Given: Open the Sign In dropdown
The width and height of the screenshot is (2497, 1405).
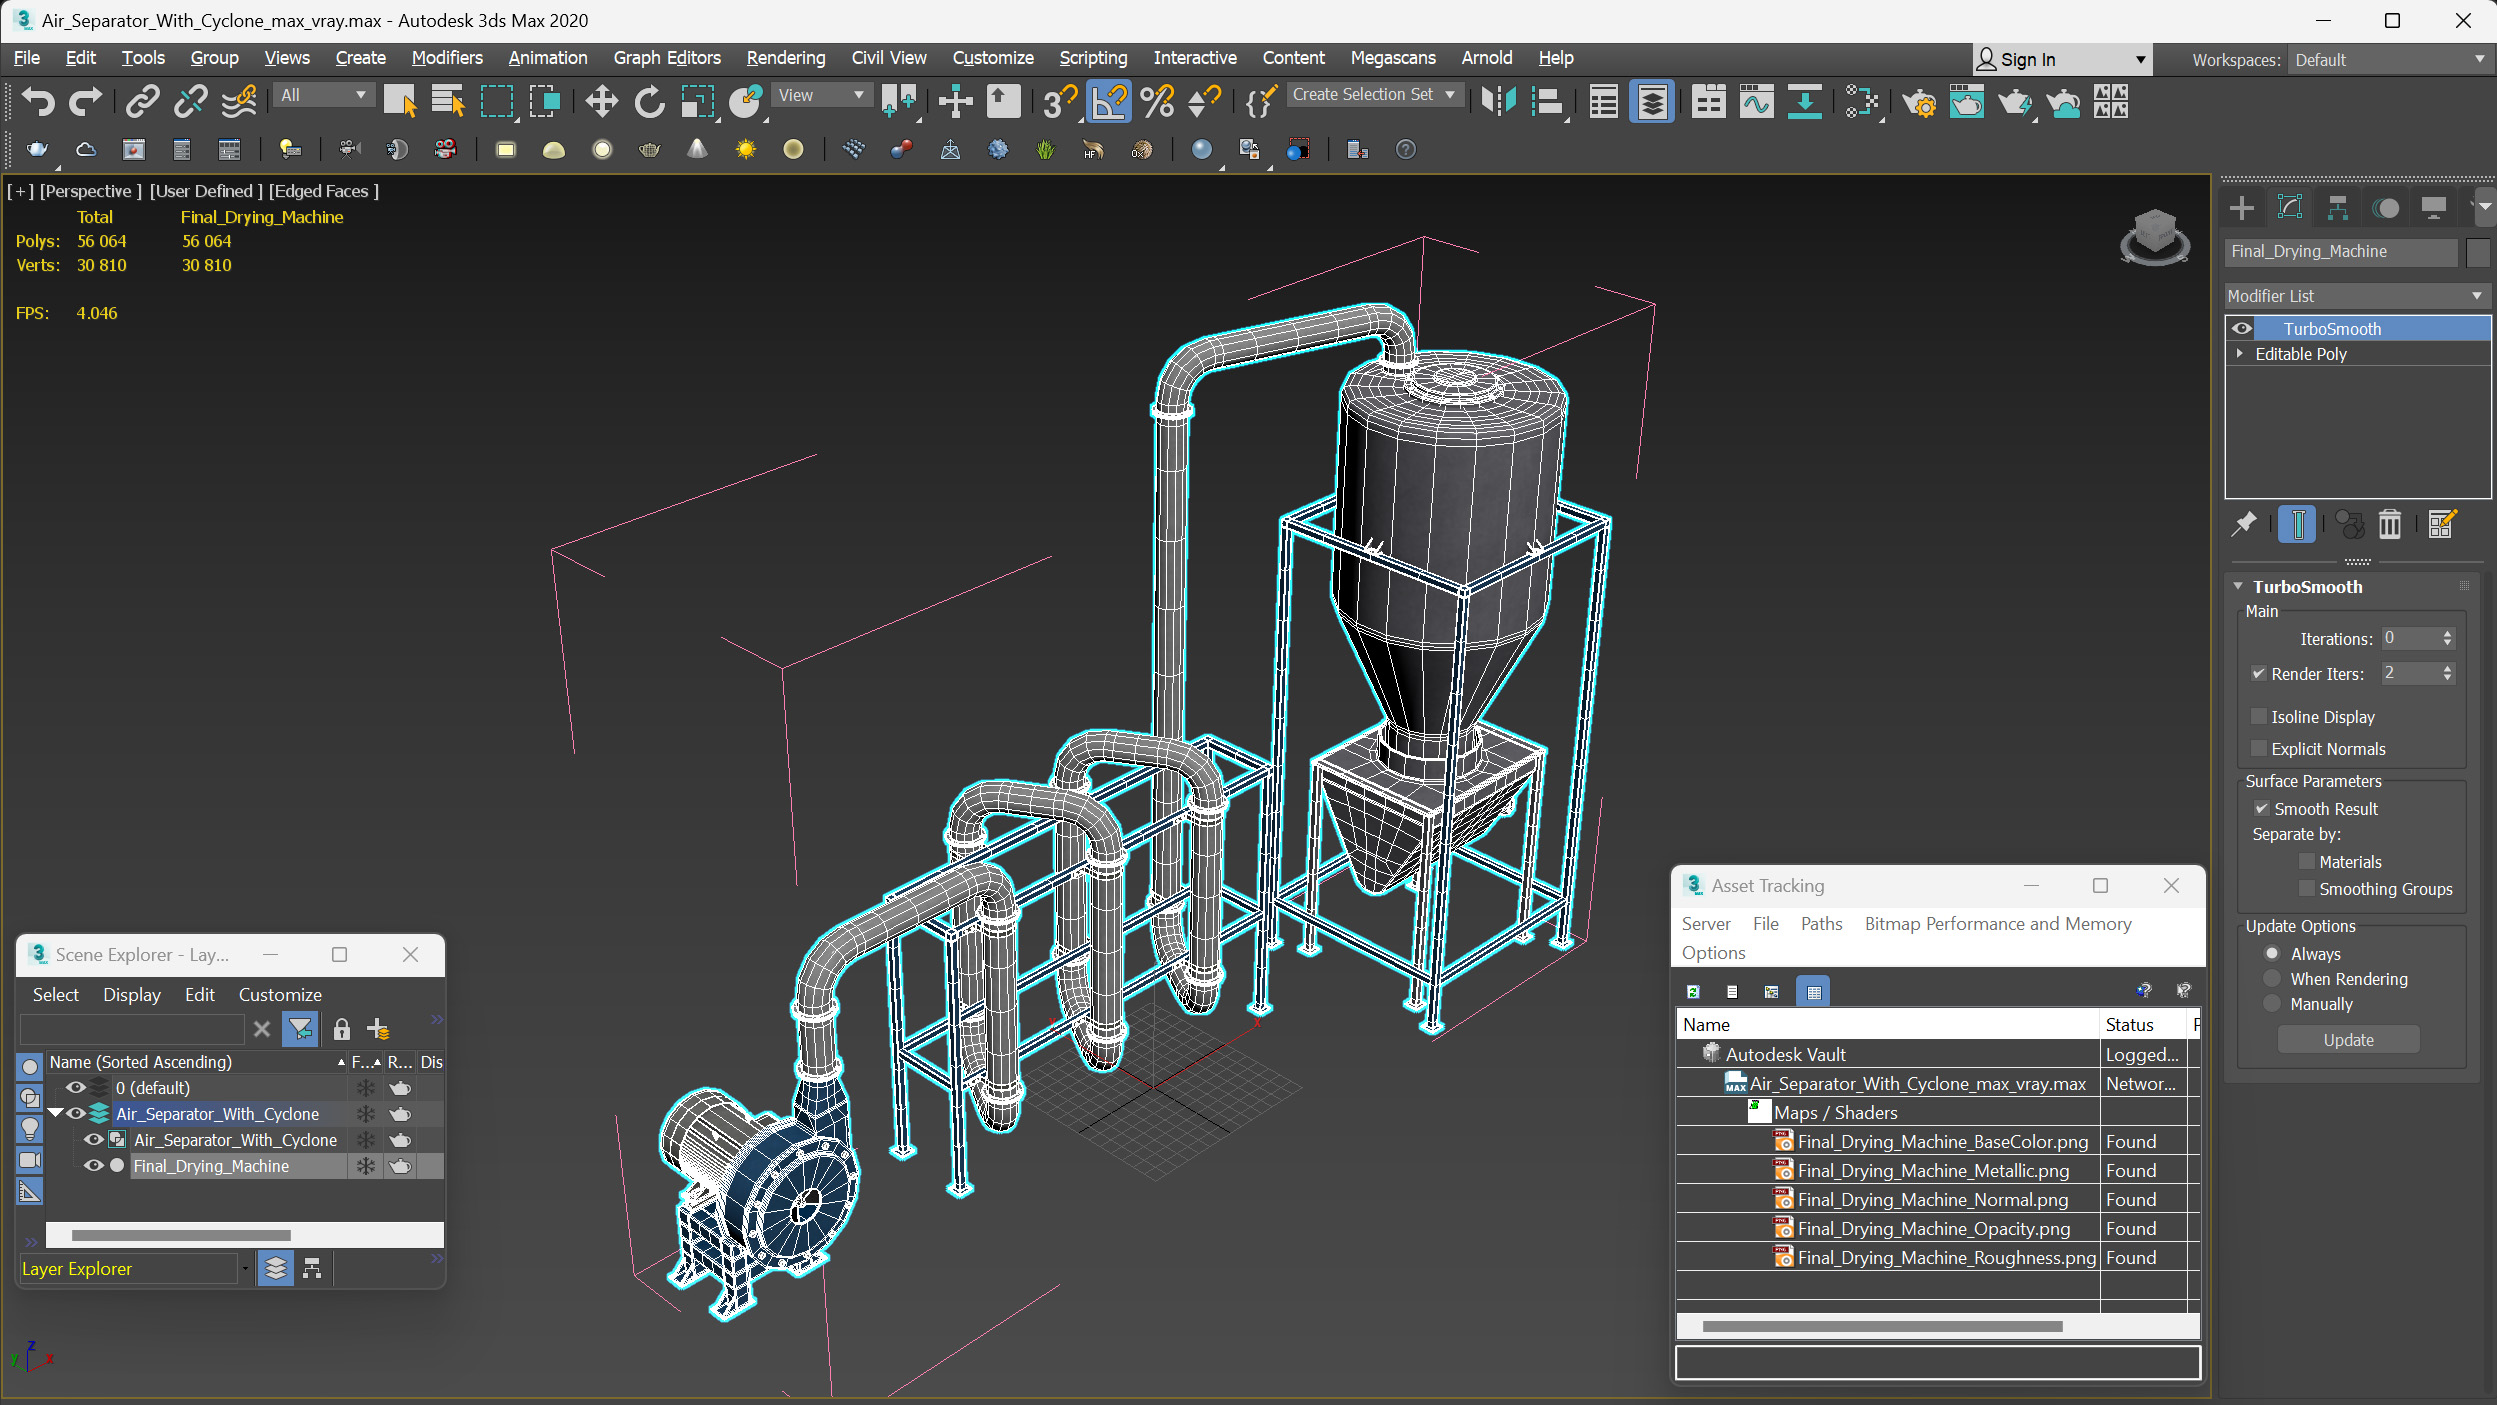Looking at the screenshot, I should (x=2061, y=60).
